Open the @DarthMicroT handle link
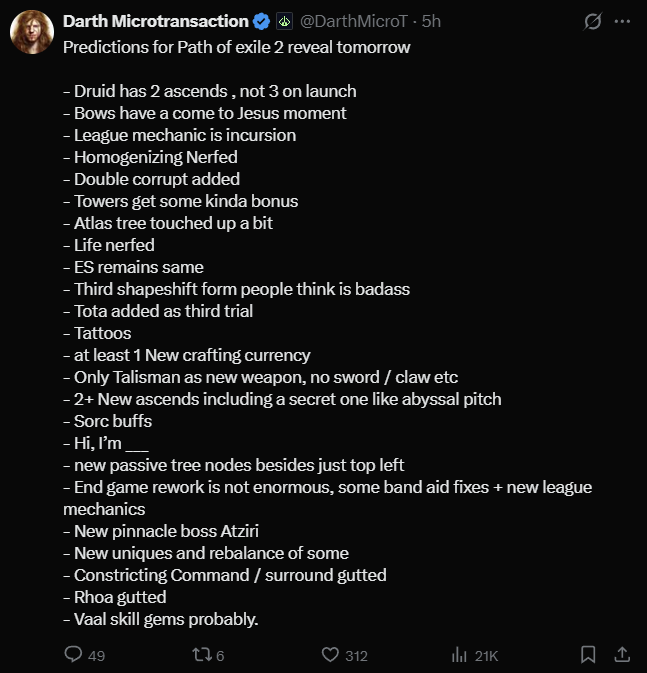The height and width of the screenshot is (673, 647). click(353, 21)
